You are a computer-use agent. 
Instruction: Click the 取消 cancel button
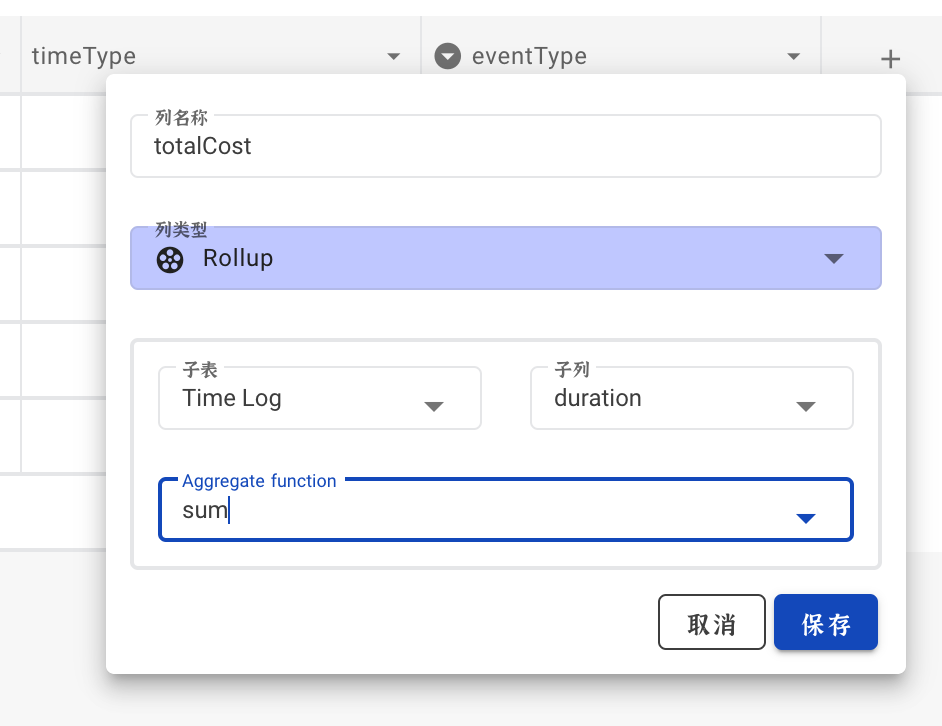click(712, 621)
